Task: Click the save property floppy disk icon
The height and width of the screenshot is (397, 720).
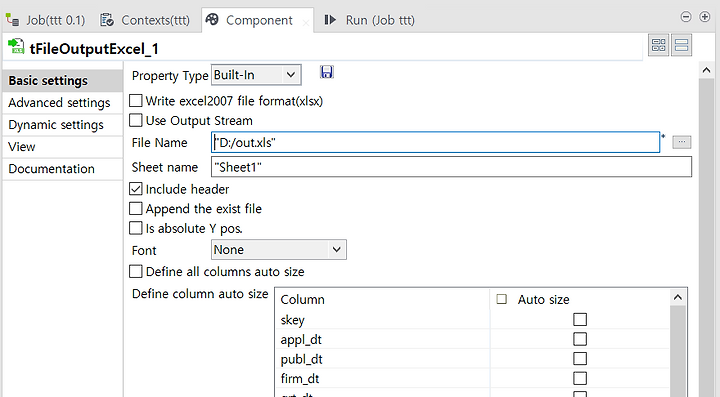Action: [326, 72]
